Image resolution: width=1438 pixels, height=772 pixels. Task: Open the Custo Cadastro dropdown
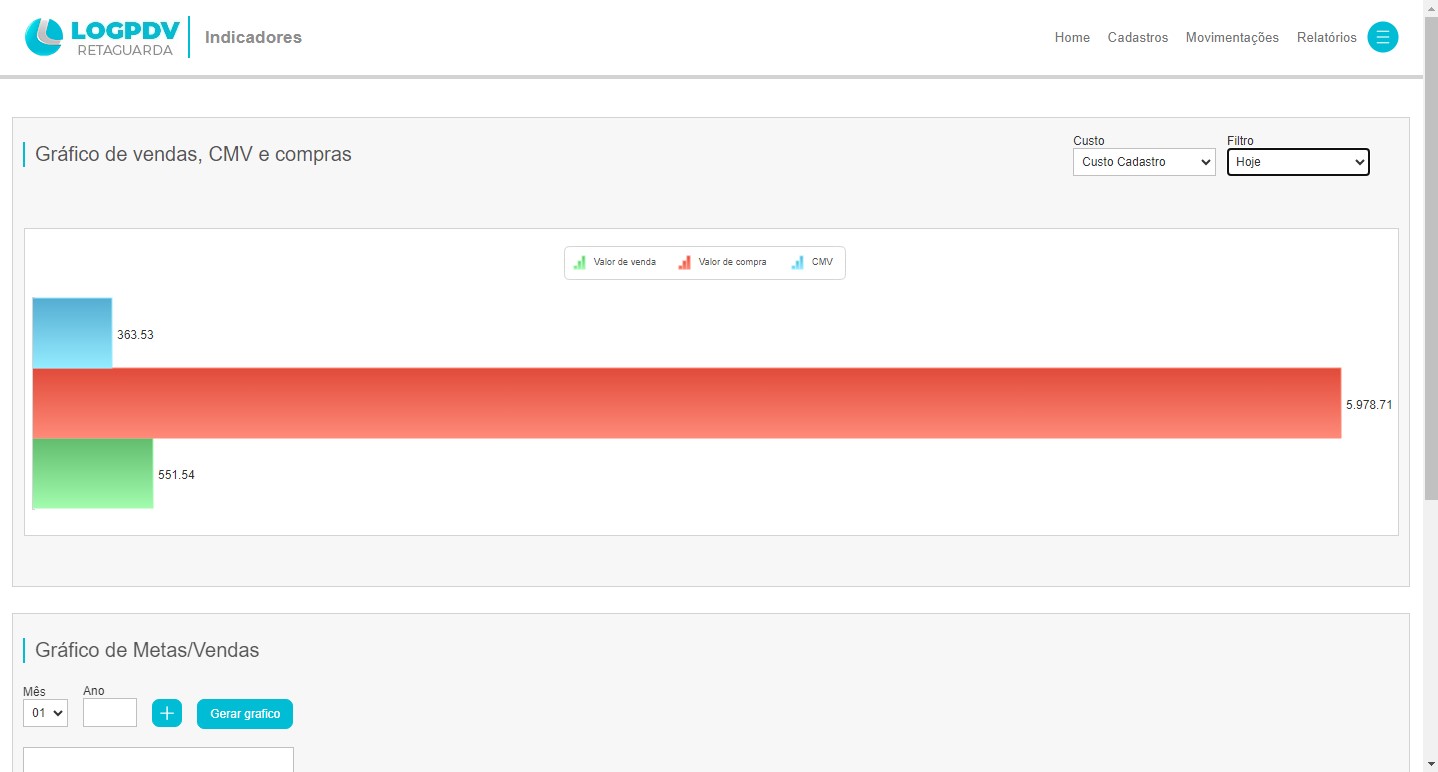coord(1143,162)
